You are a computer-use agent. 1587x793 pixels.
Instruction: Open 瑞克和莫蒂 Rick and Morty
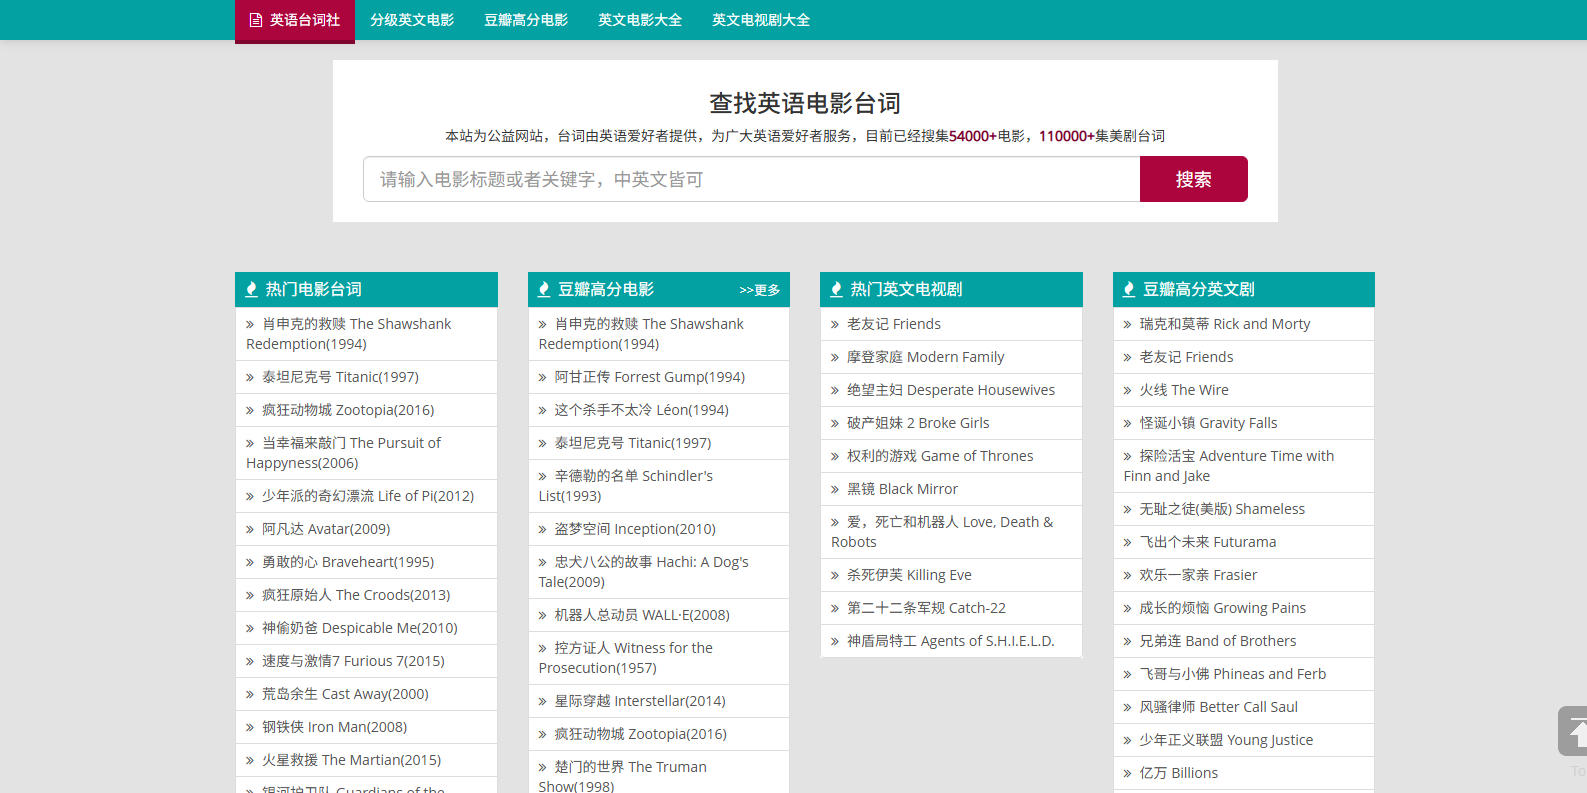(1225, 324)
